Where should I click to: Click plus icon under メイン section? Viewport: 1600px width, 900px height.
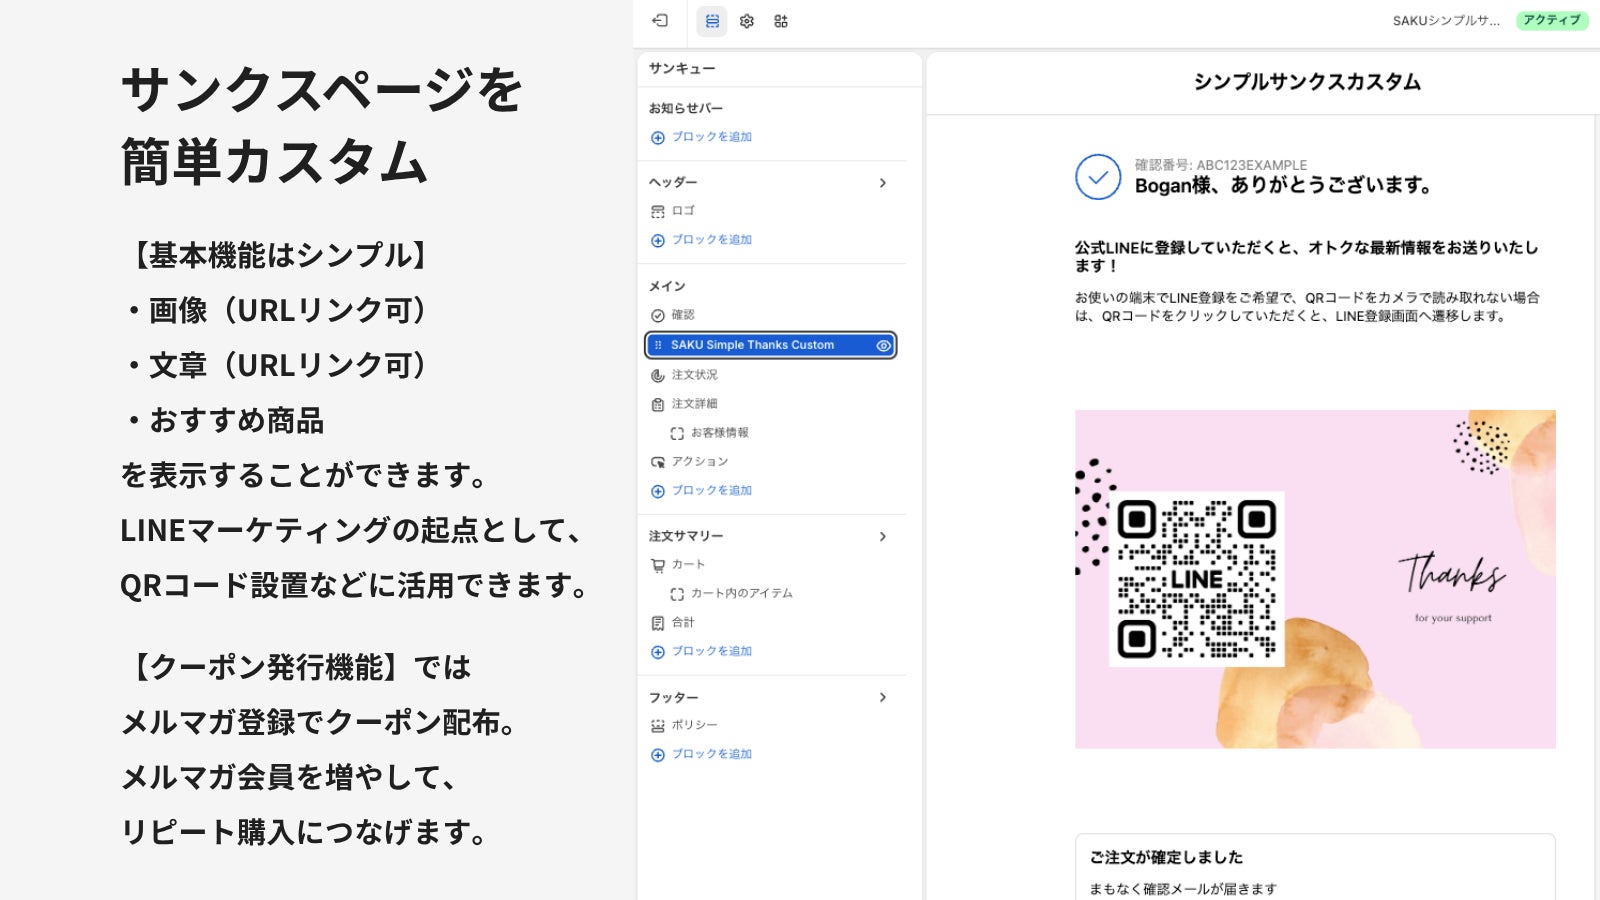pyautogui.click(x=658, y=492)
